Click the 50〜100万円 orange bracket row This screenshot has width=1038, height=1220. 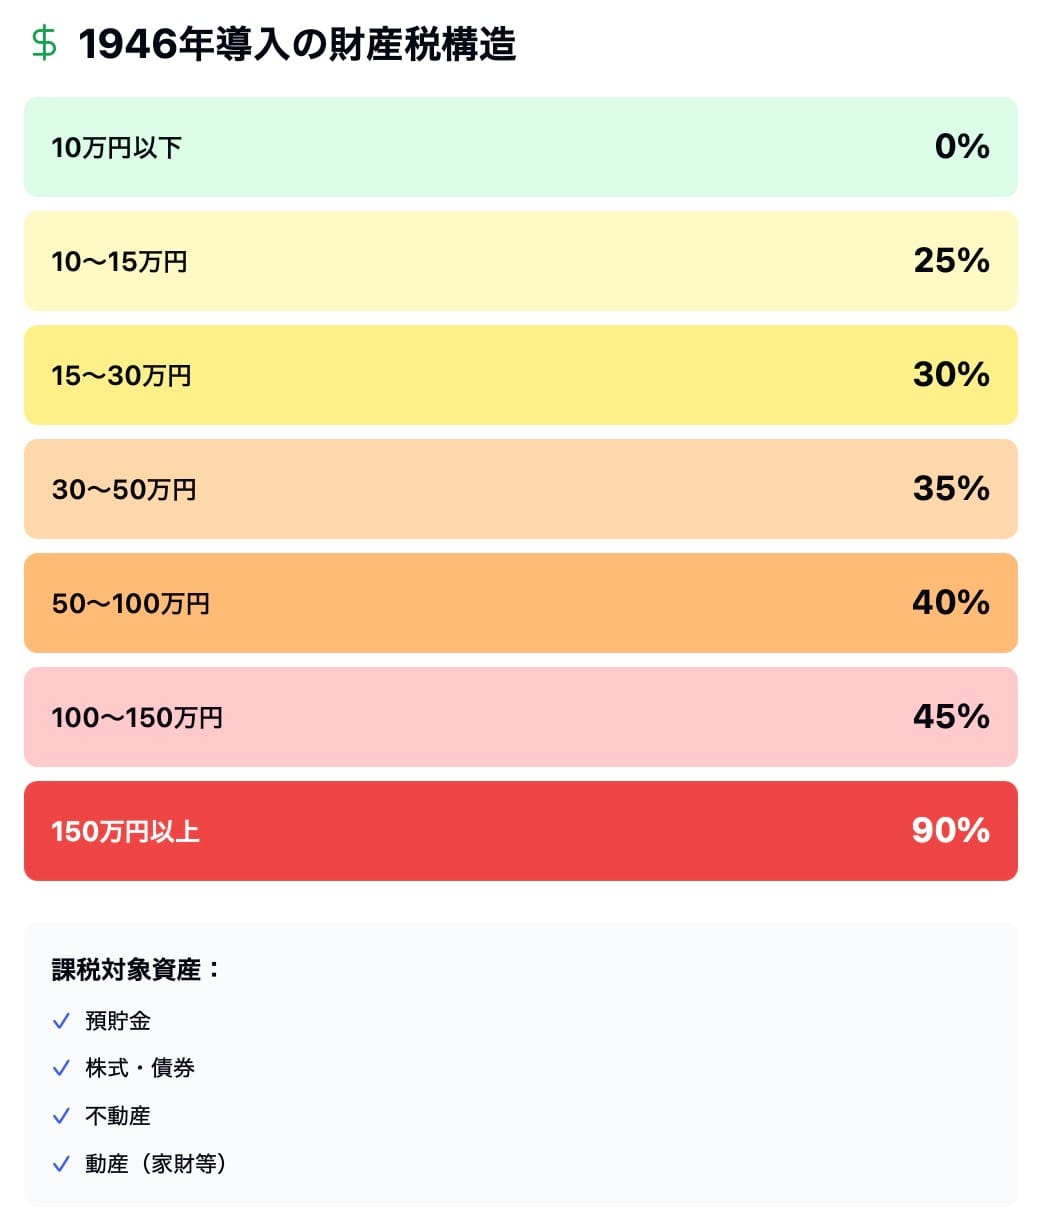pos(520,603)
